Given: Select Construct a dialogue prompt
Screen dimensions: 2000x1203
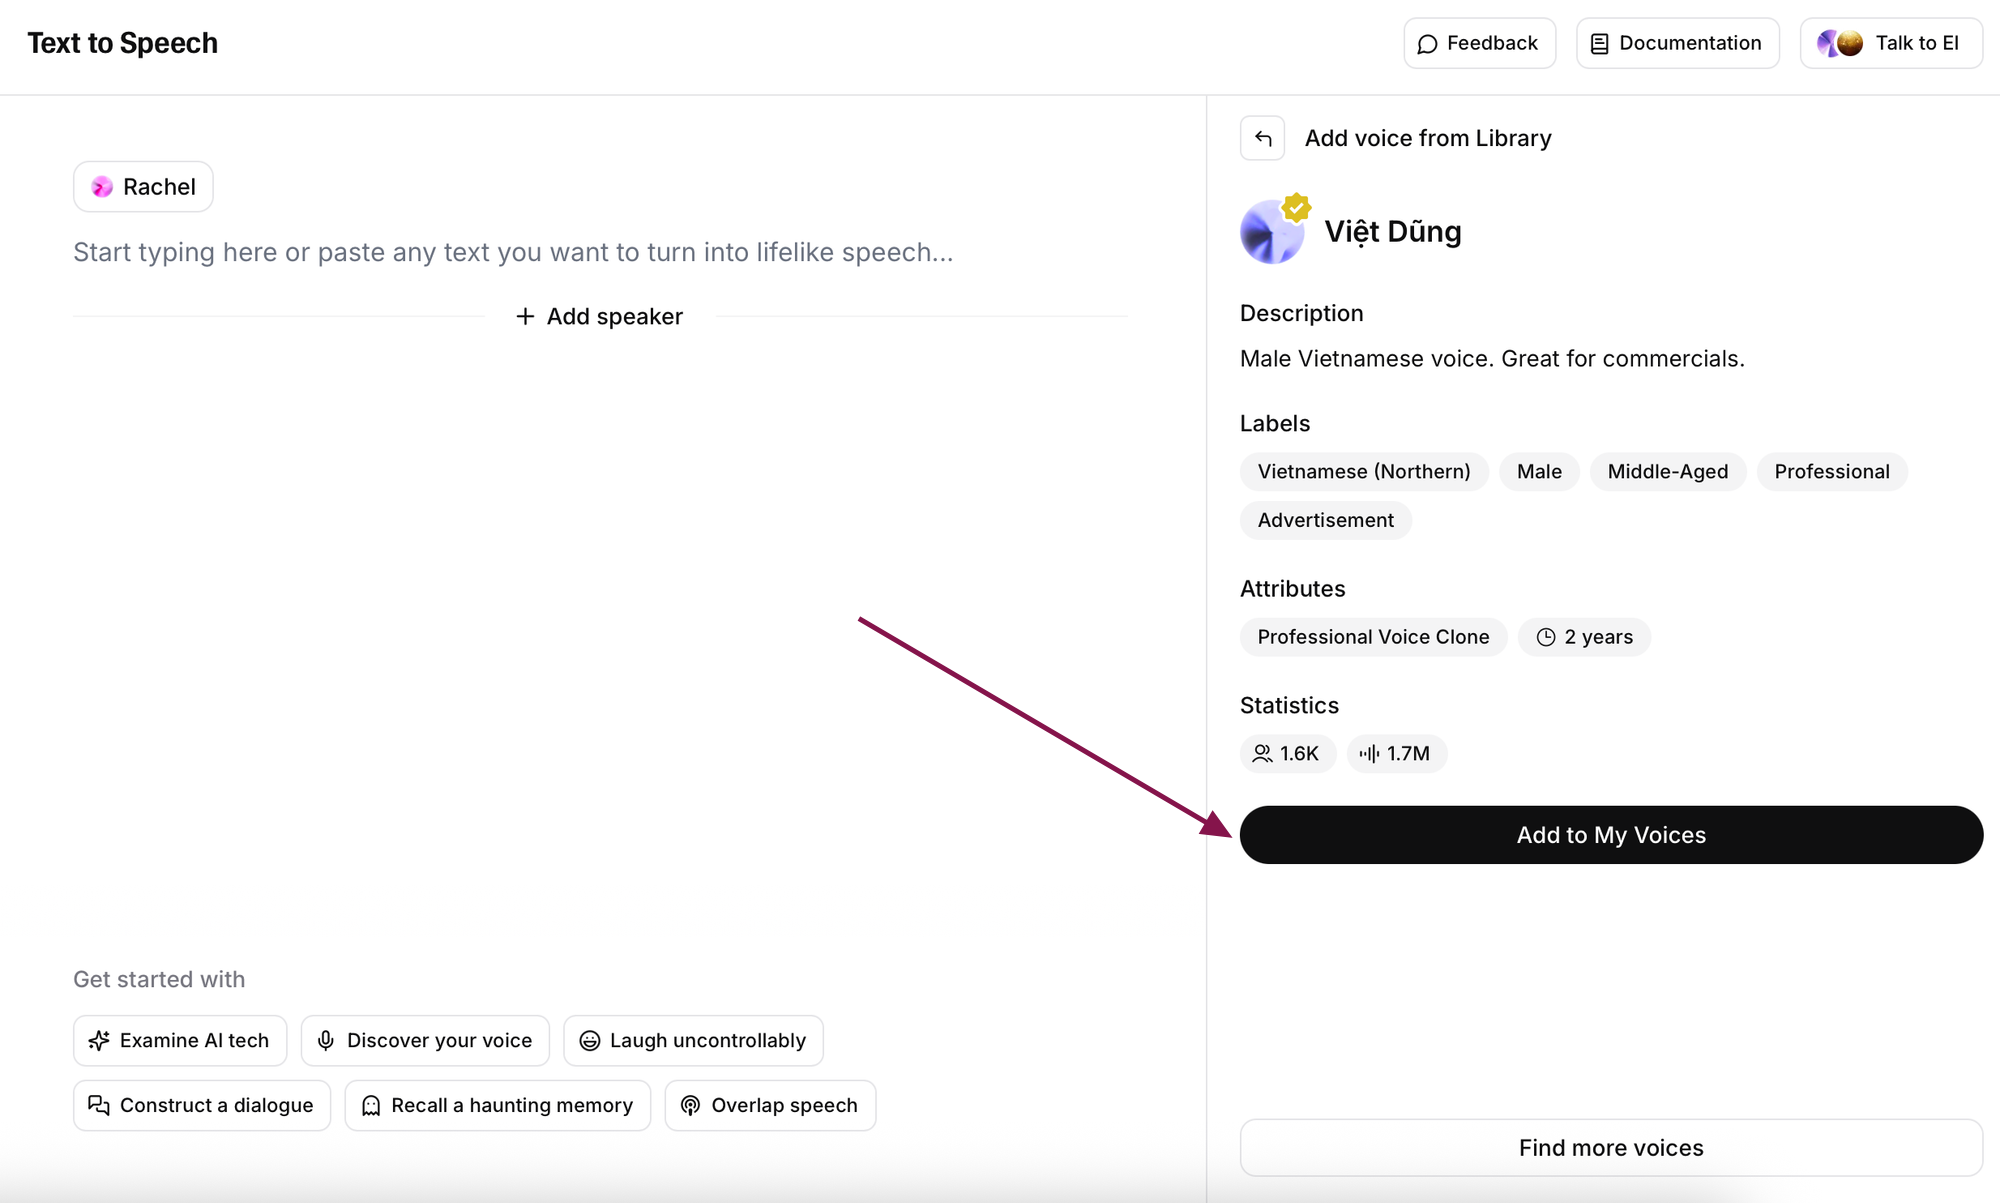Looking at the screenshot, I should coord(202,1106).
